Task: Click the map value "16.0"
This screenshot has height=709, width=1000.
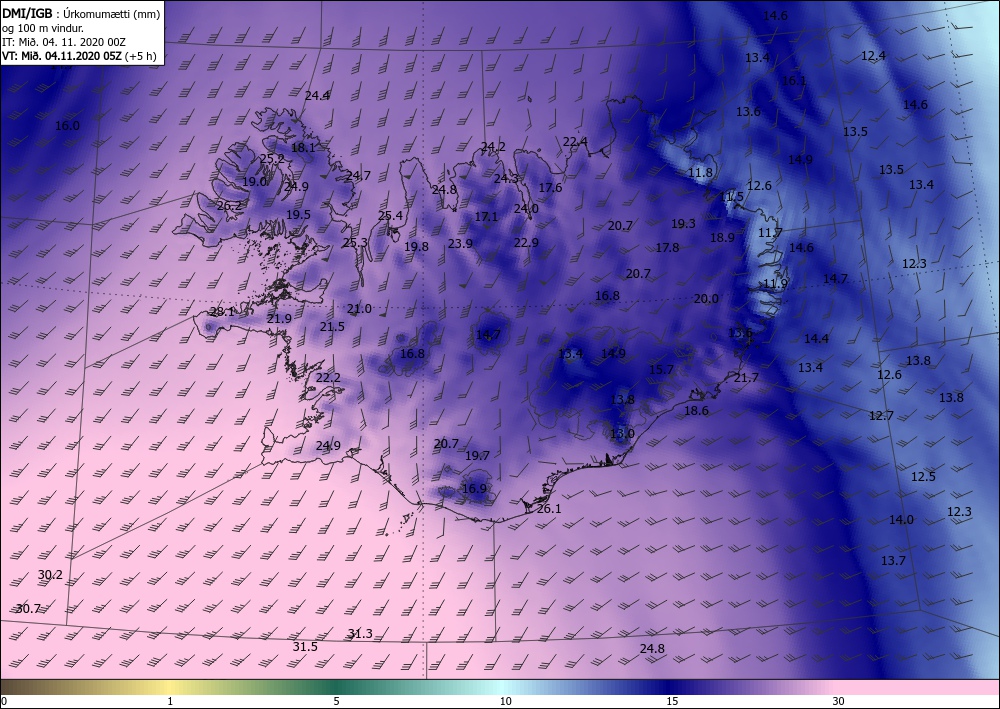Action: [x=67, y=126]
